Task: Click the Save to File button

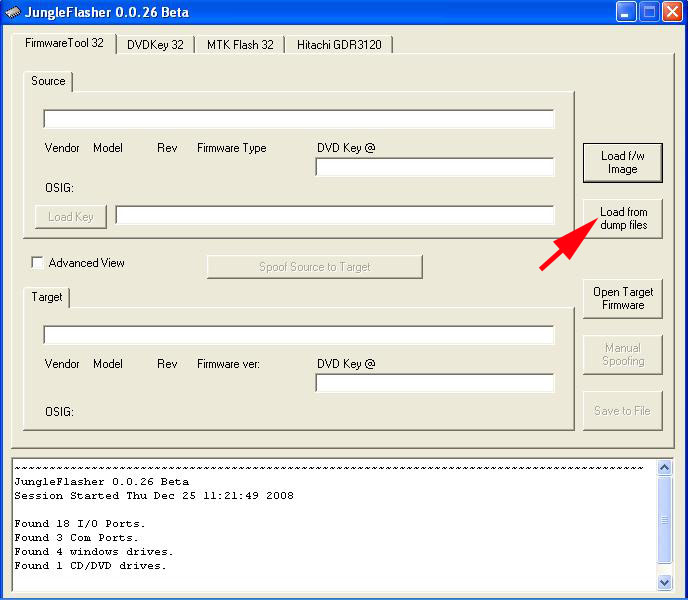Action: (623, 411)
